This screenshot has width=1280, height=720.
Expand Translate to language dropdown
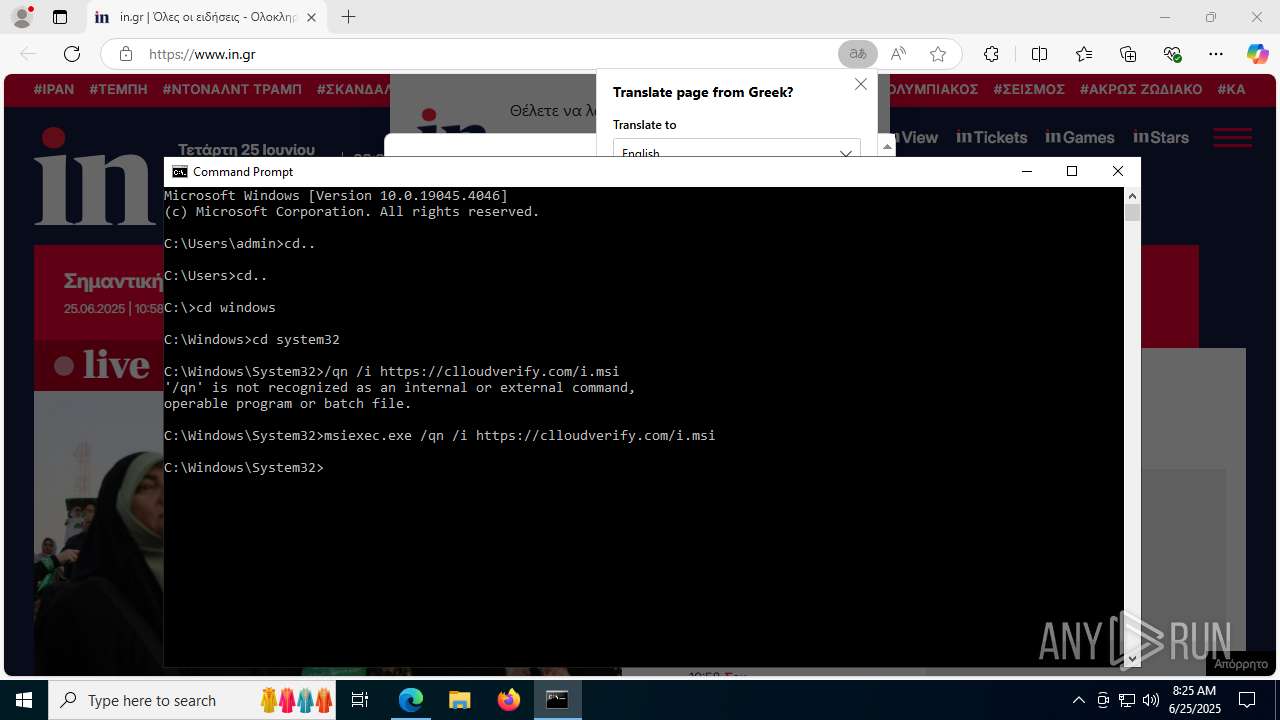point(737,149)
